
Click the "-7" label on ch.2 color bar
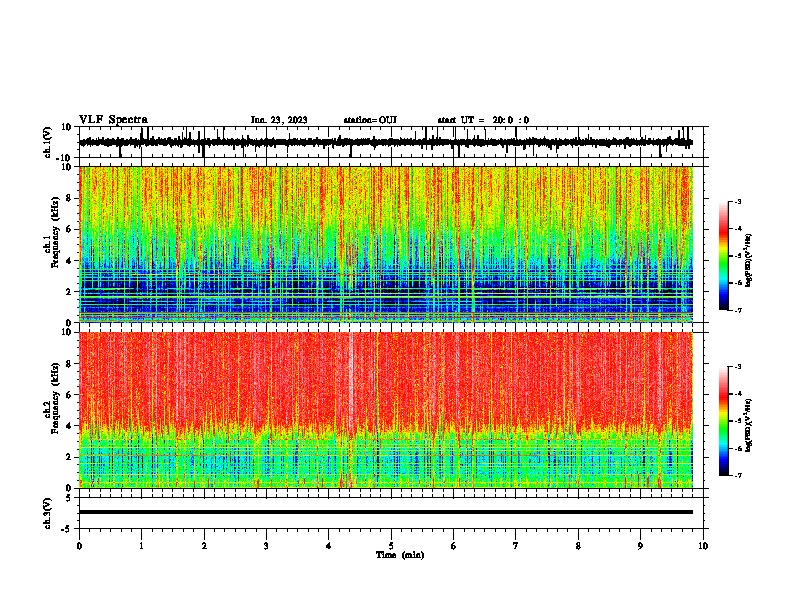coord(738,475)
